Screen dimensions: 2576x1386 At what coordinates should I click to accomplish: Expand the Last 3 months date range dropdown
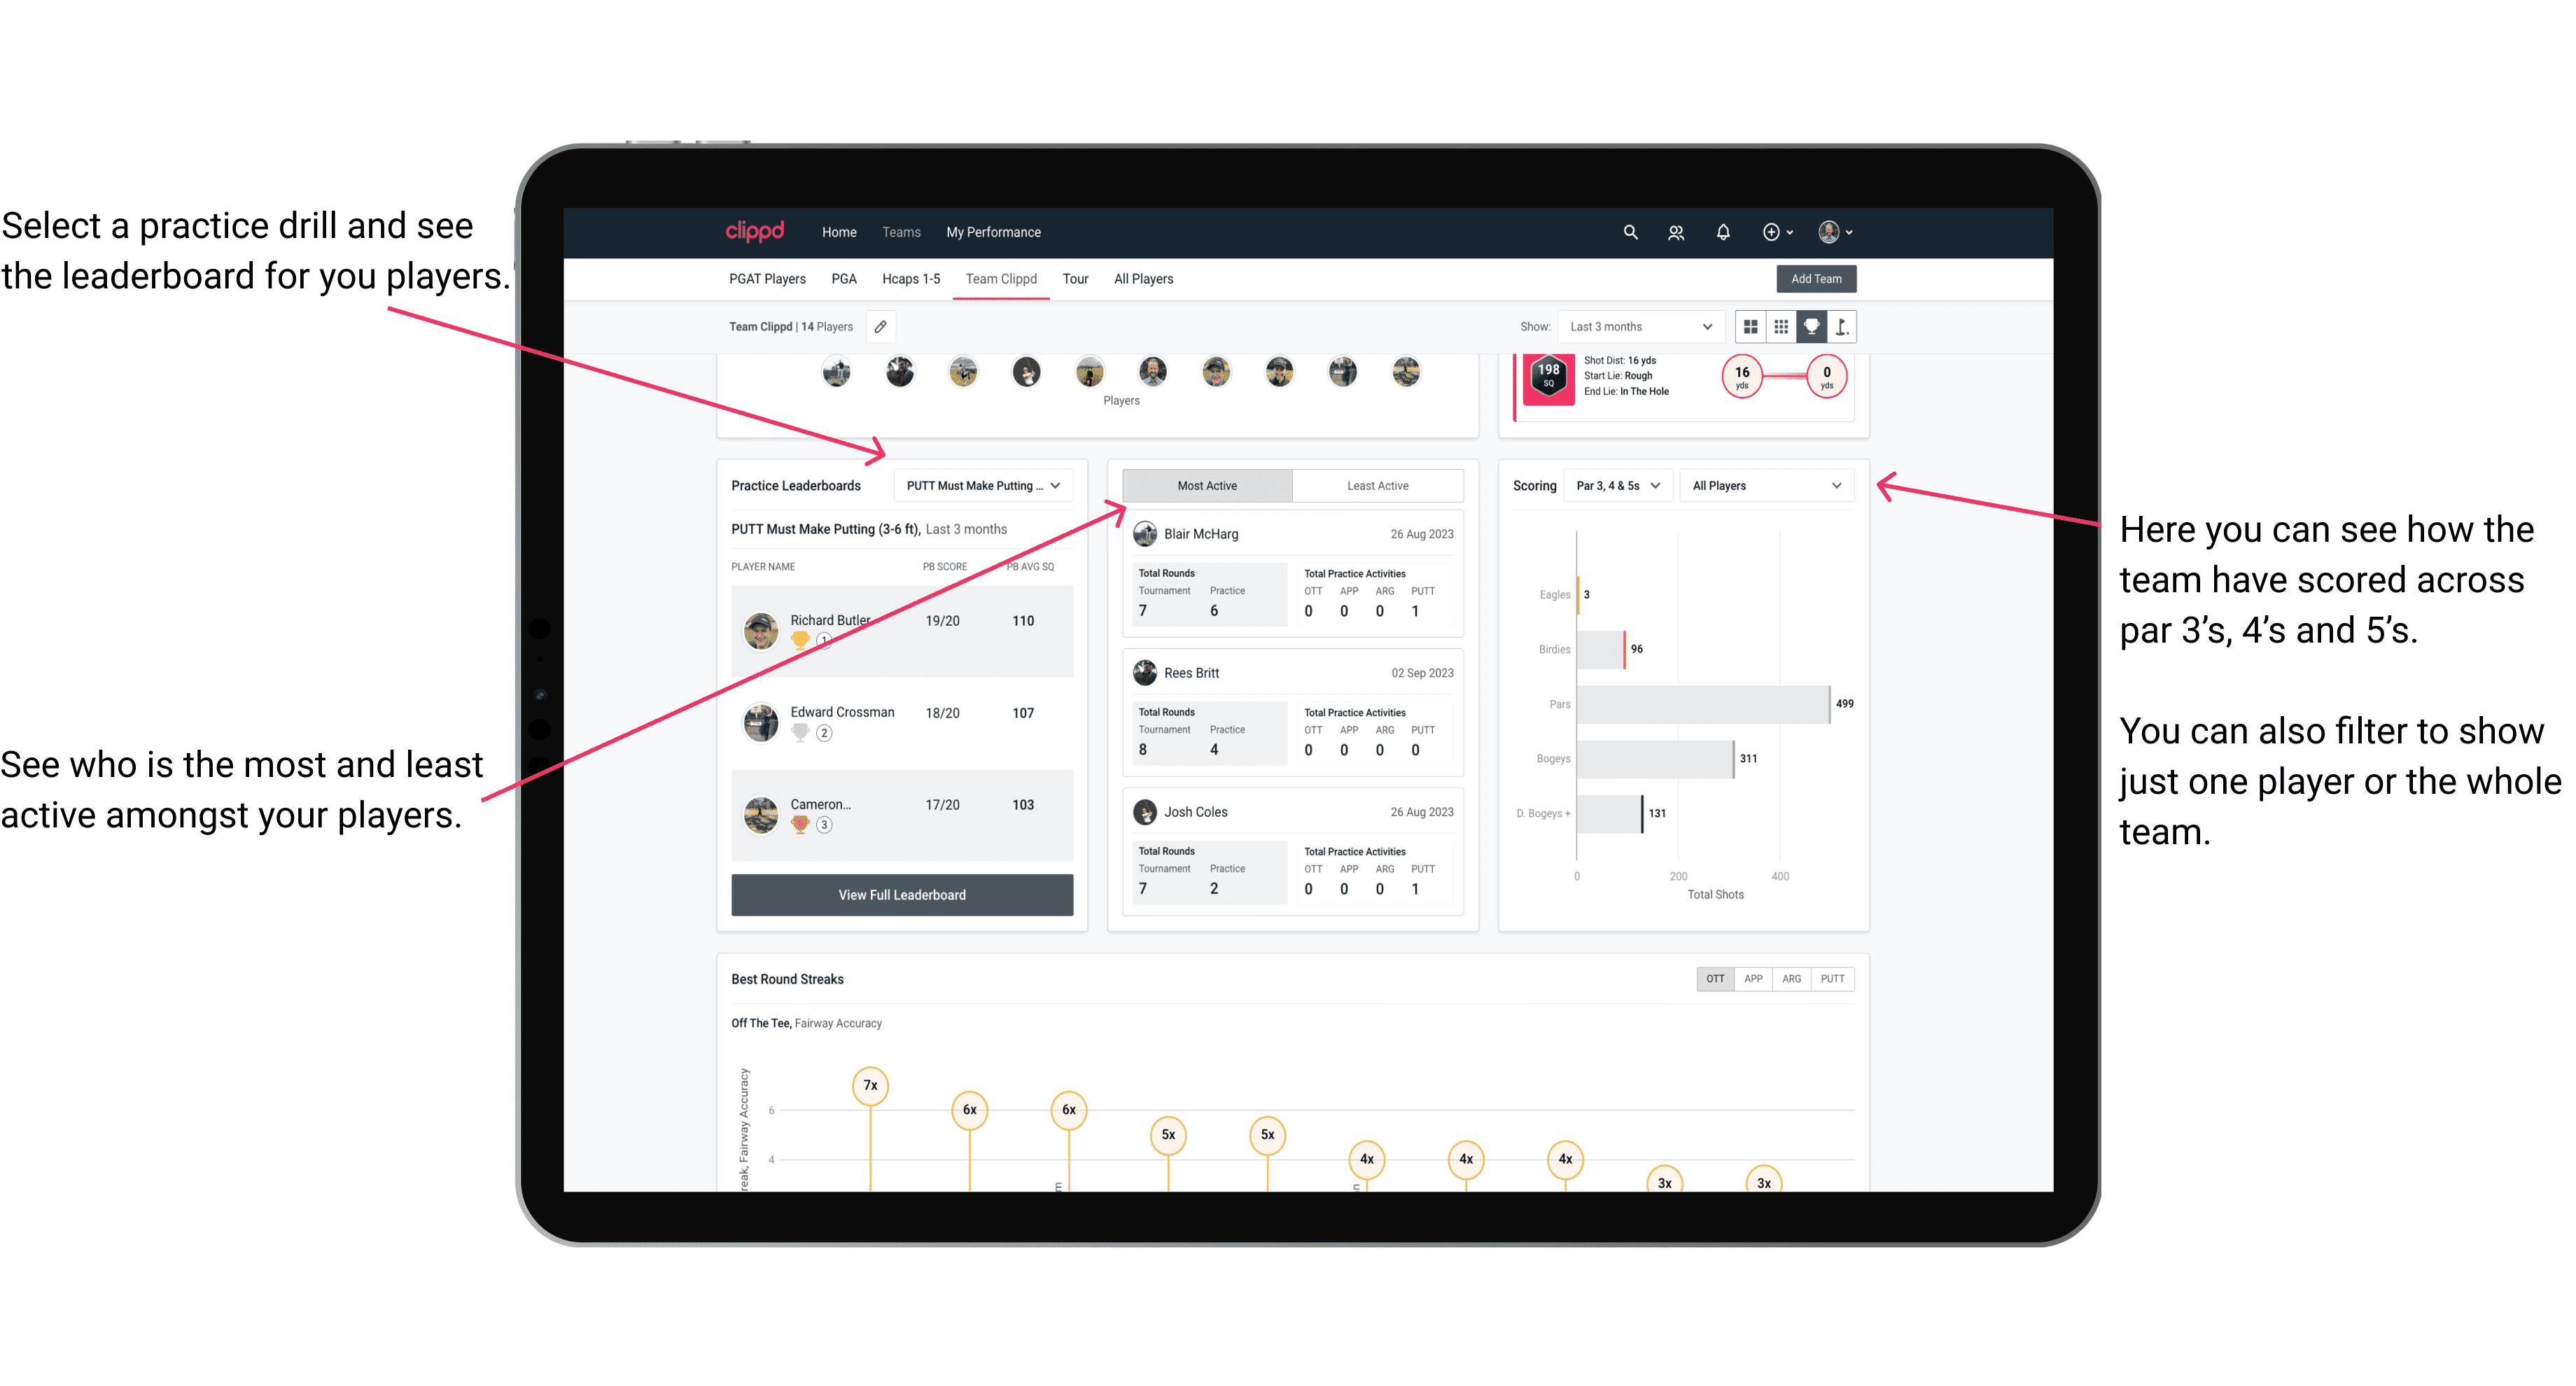pos(1639,326)
